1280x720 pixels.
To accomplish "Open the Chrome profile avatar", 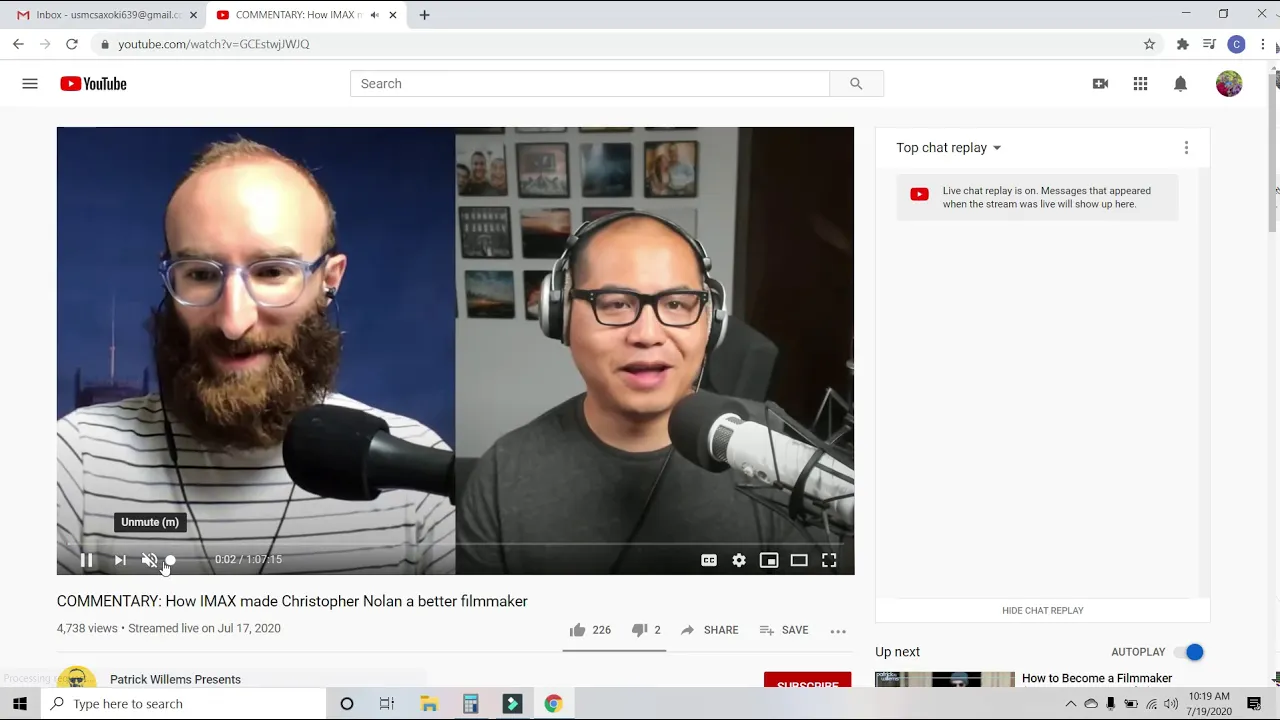I will [1237, 44].
